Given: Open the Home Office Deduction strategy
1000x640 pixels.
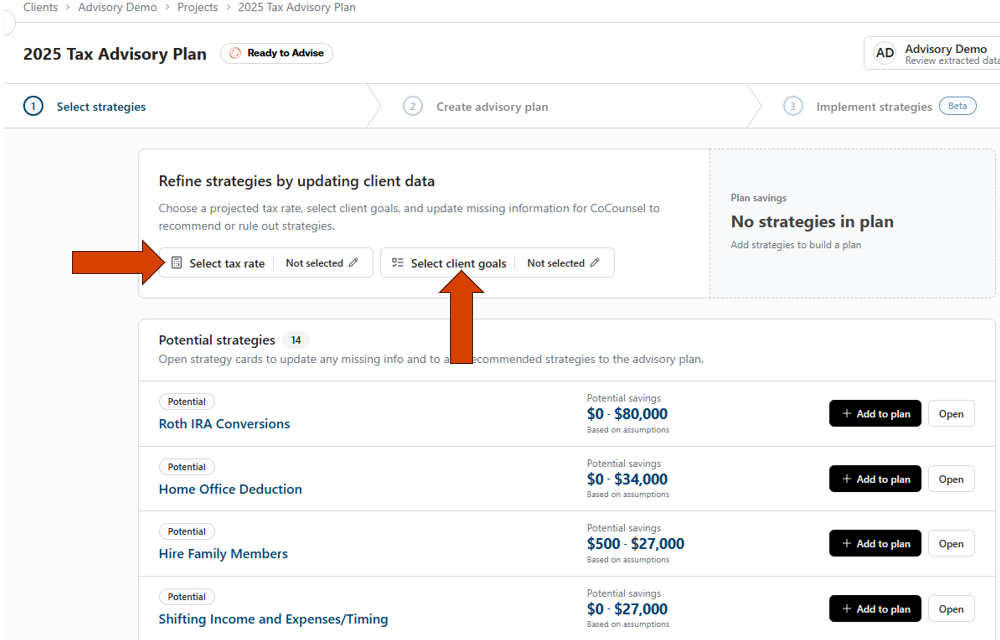Looking at the screenshot, I should (950, 479).
